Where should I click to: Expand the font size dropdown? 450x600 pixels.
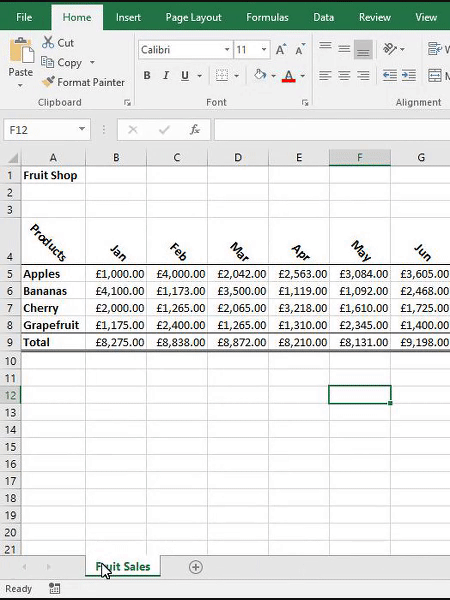(264, 50)
